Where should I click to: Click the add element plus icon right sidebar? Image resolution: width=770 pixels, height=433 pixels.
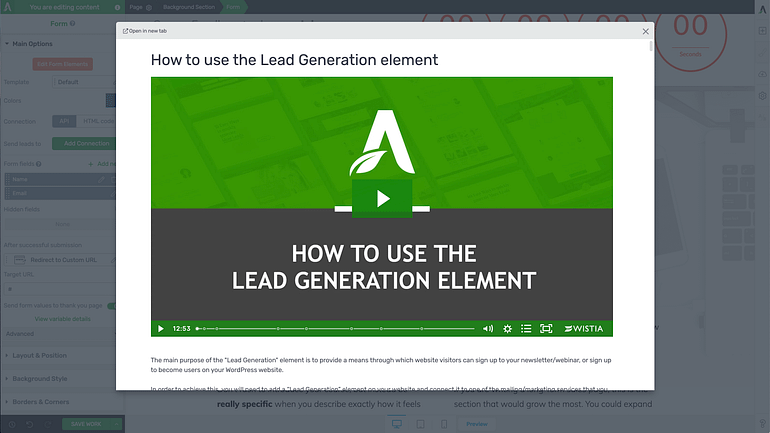click(763, 30)
